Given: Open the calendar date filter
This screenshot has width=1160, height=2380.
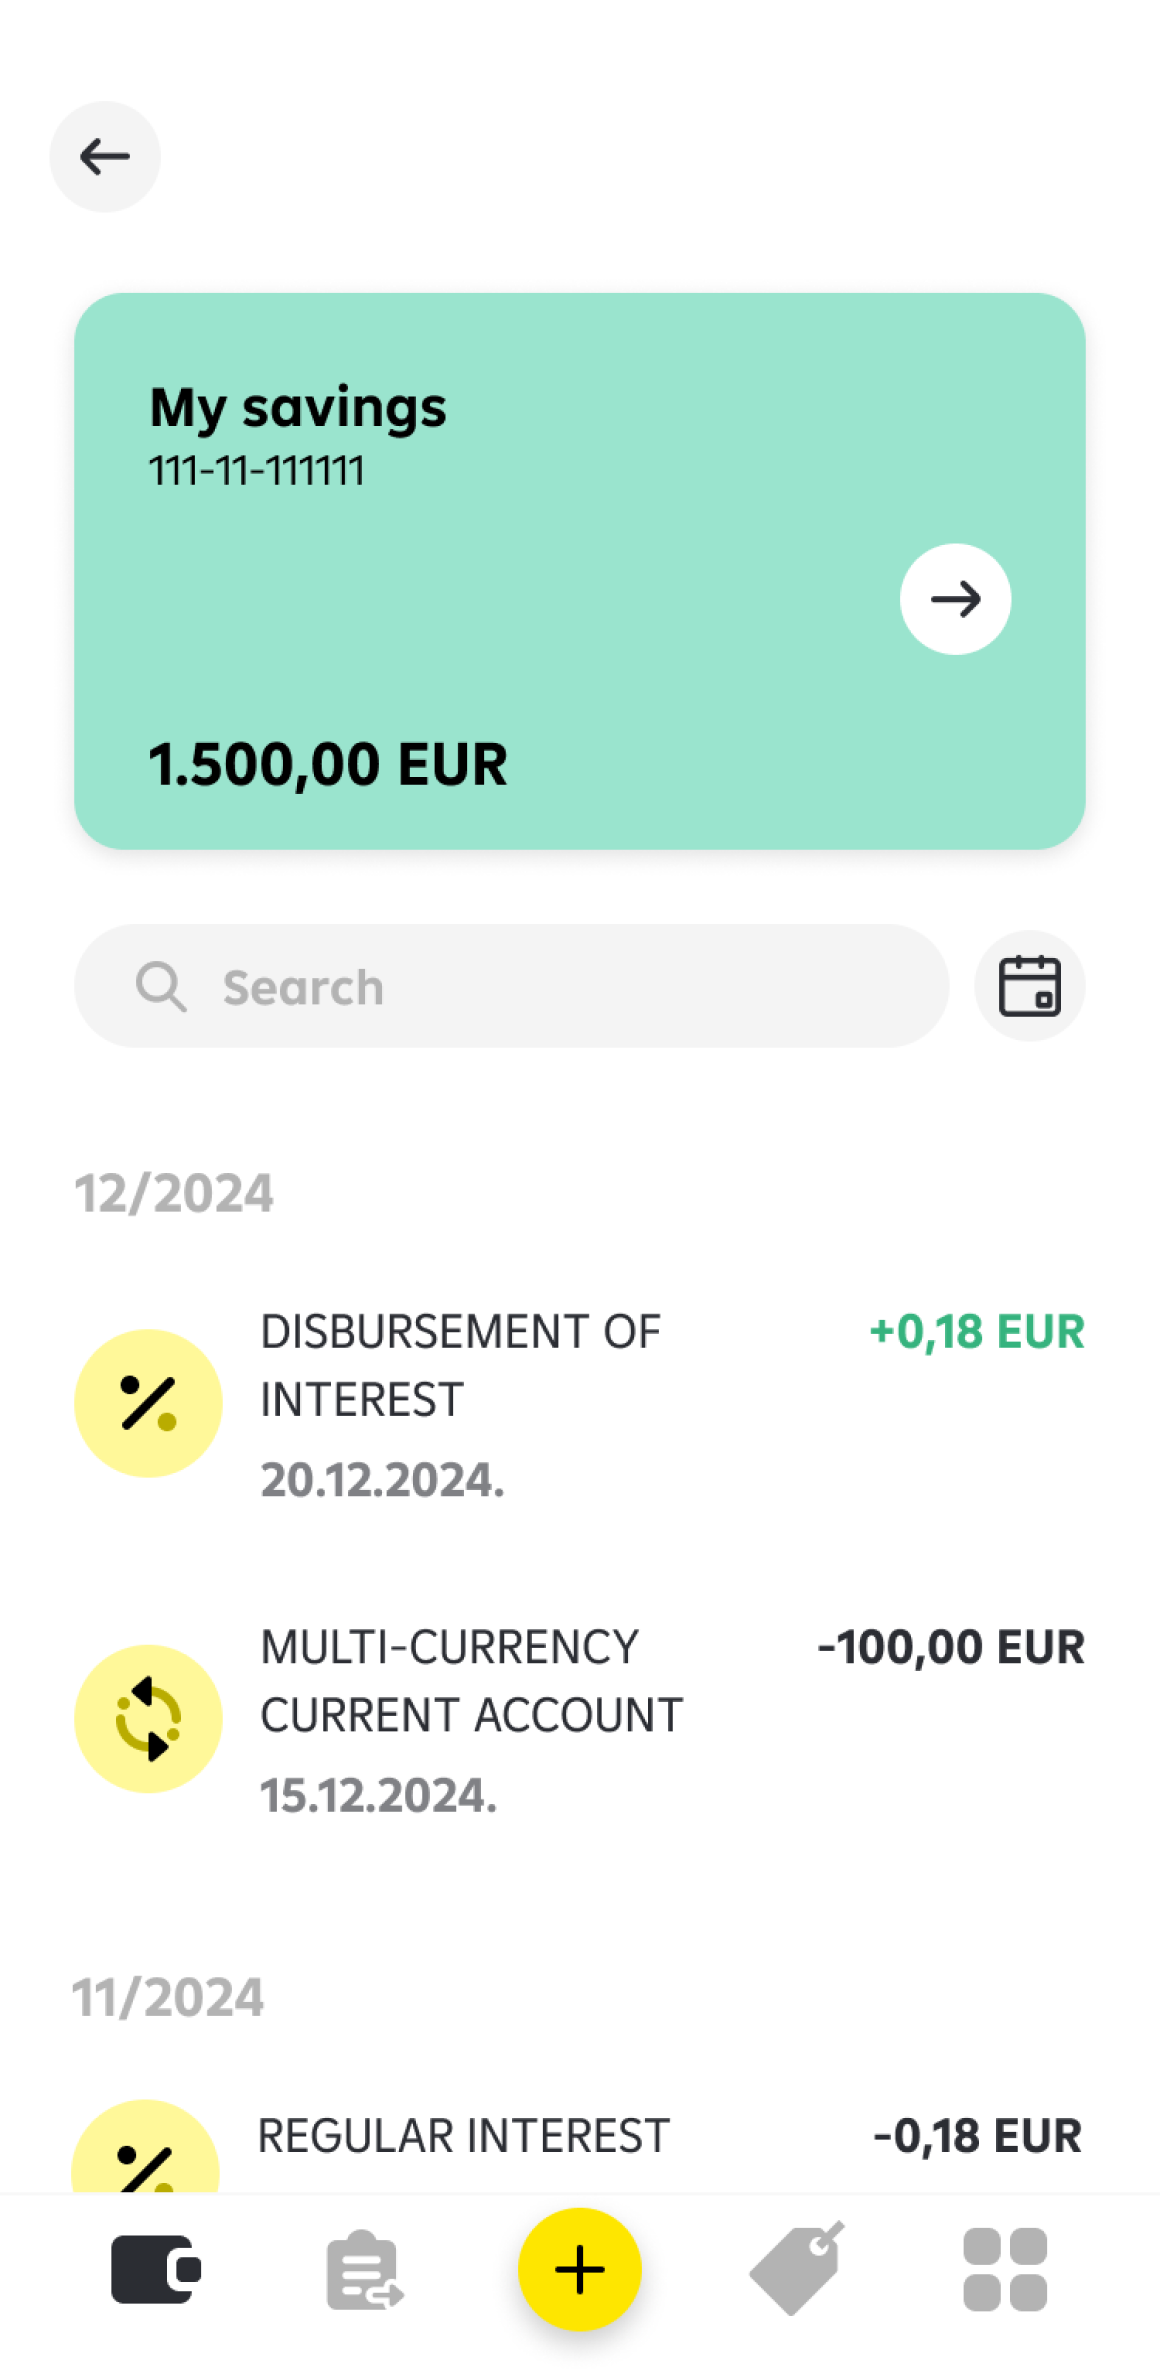Looking at the screenshot, I should [x=1029, y=986].
